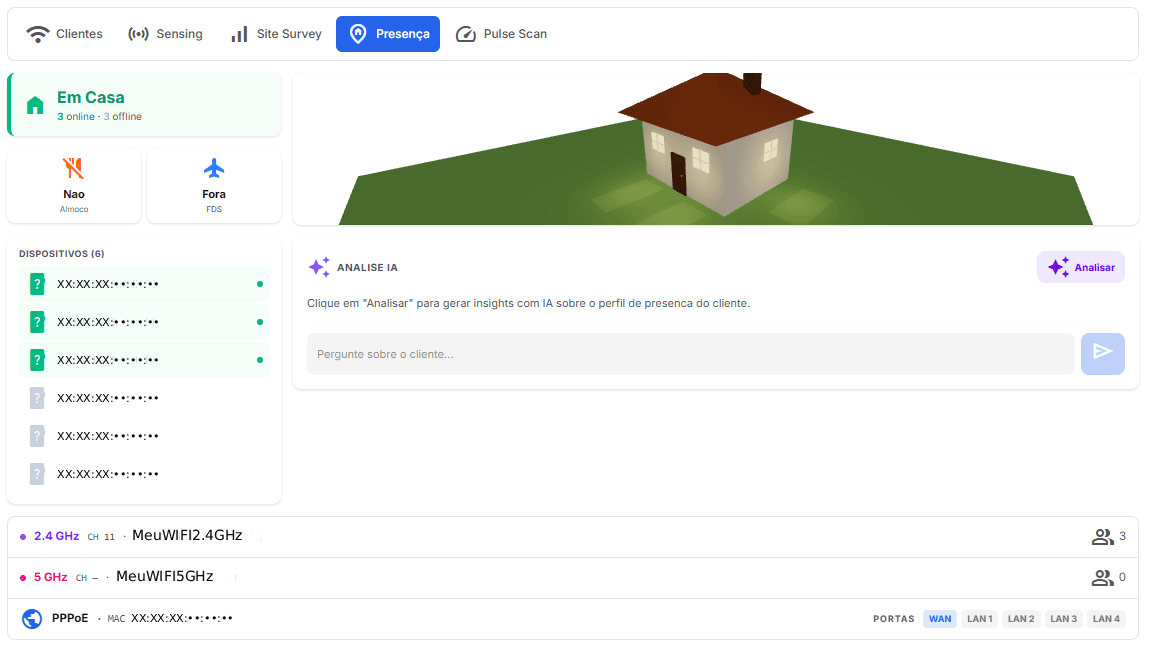
Task: Switch to the Sensing tab
Action: 165,34
